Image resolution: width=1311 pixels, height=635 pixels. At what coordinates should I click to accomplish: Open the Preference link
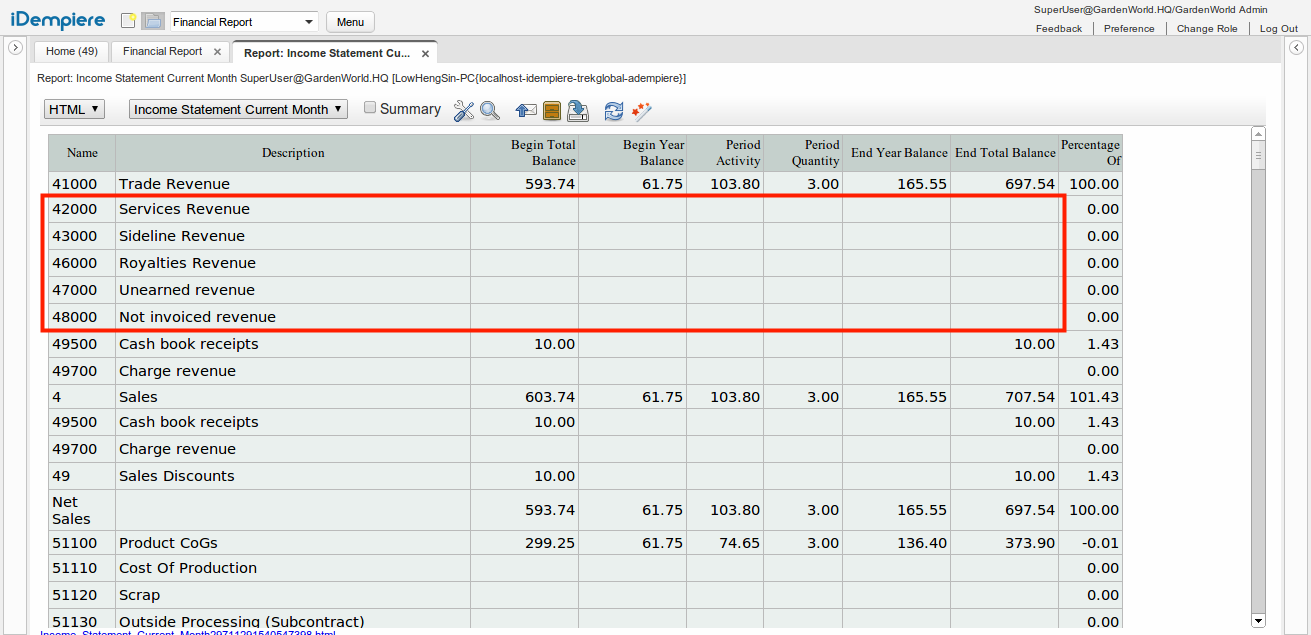1129,29
